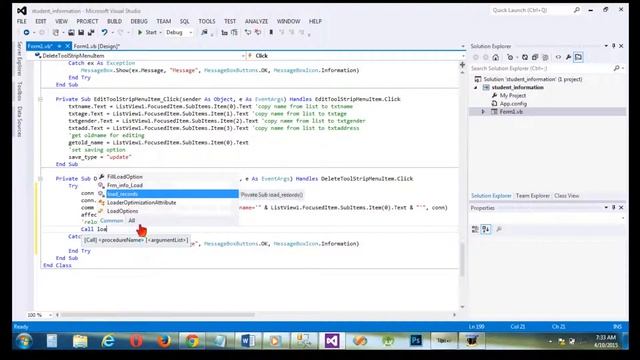Click the Categorized icon in Properties panel
640x360 pixels.
point(475,229)
